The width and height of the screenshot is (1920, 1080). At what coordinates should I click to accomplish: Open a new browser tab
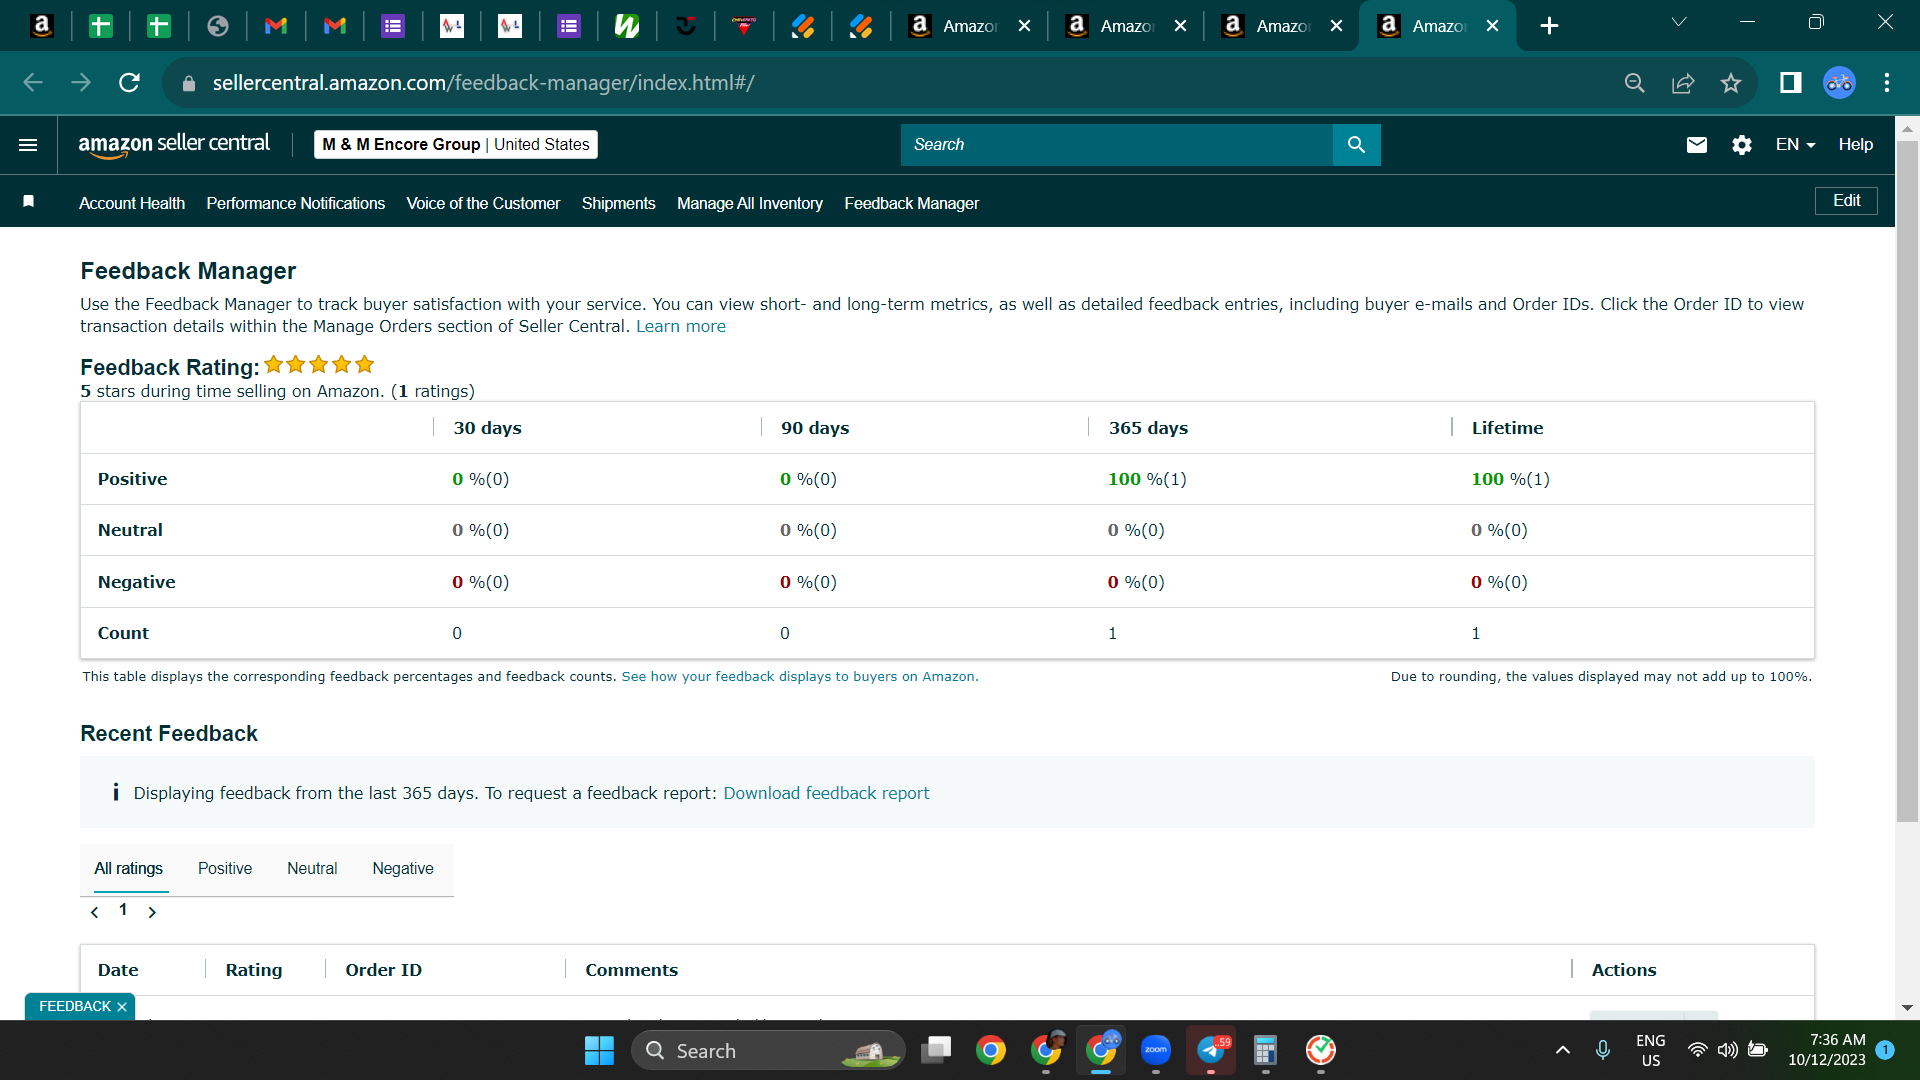click(x=1549, y=26)
